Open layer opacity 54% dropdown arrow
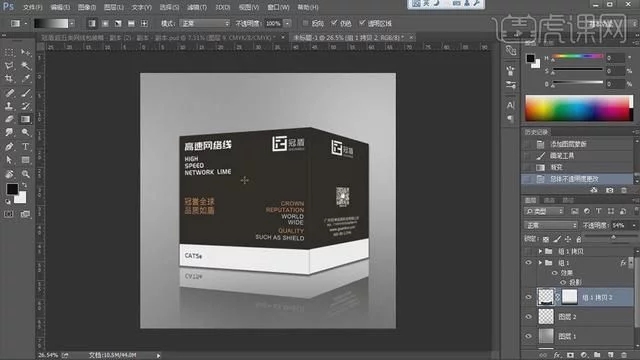The width and height of the screenshot is (640, 360). click(x=634, y=225)
